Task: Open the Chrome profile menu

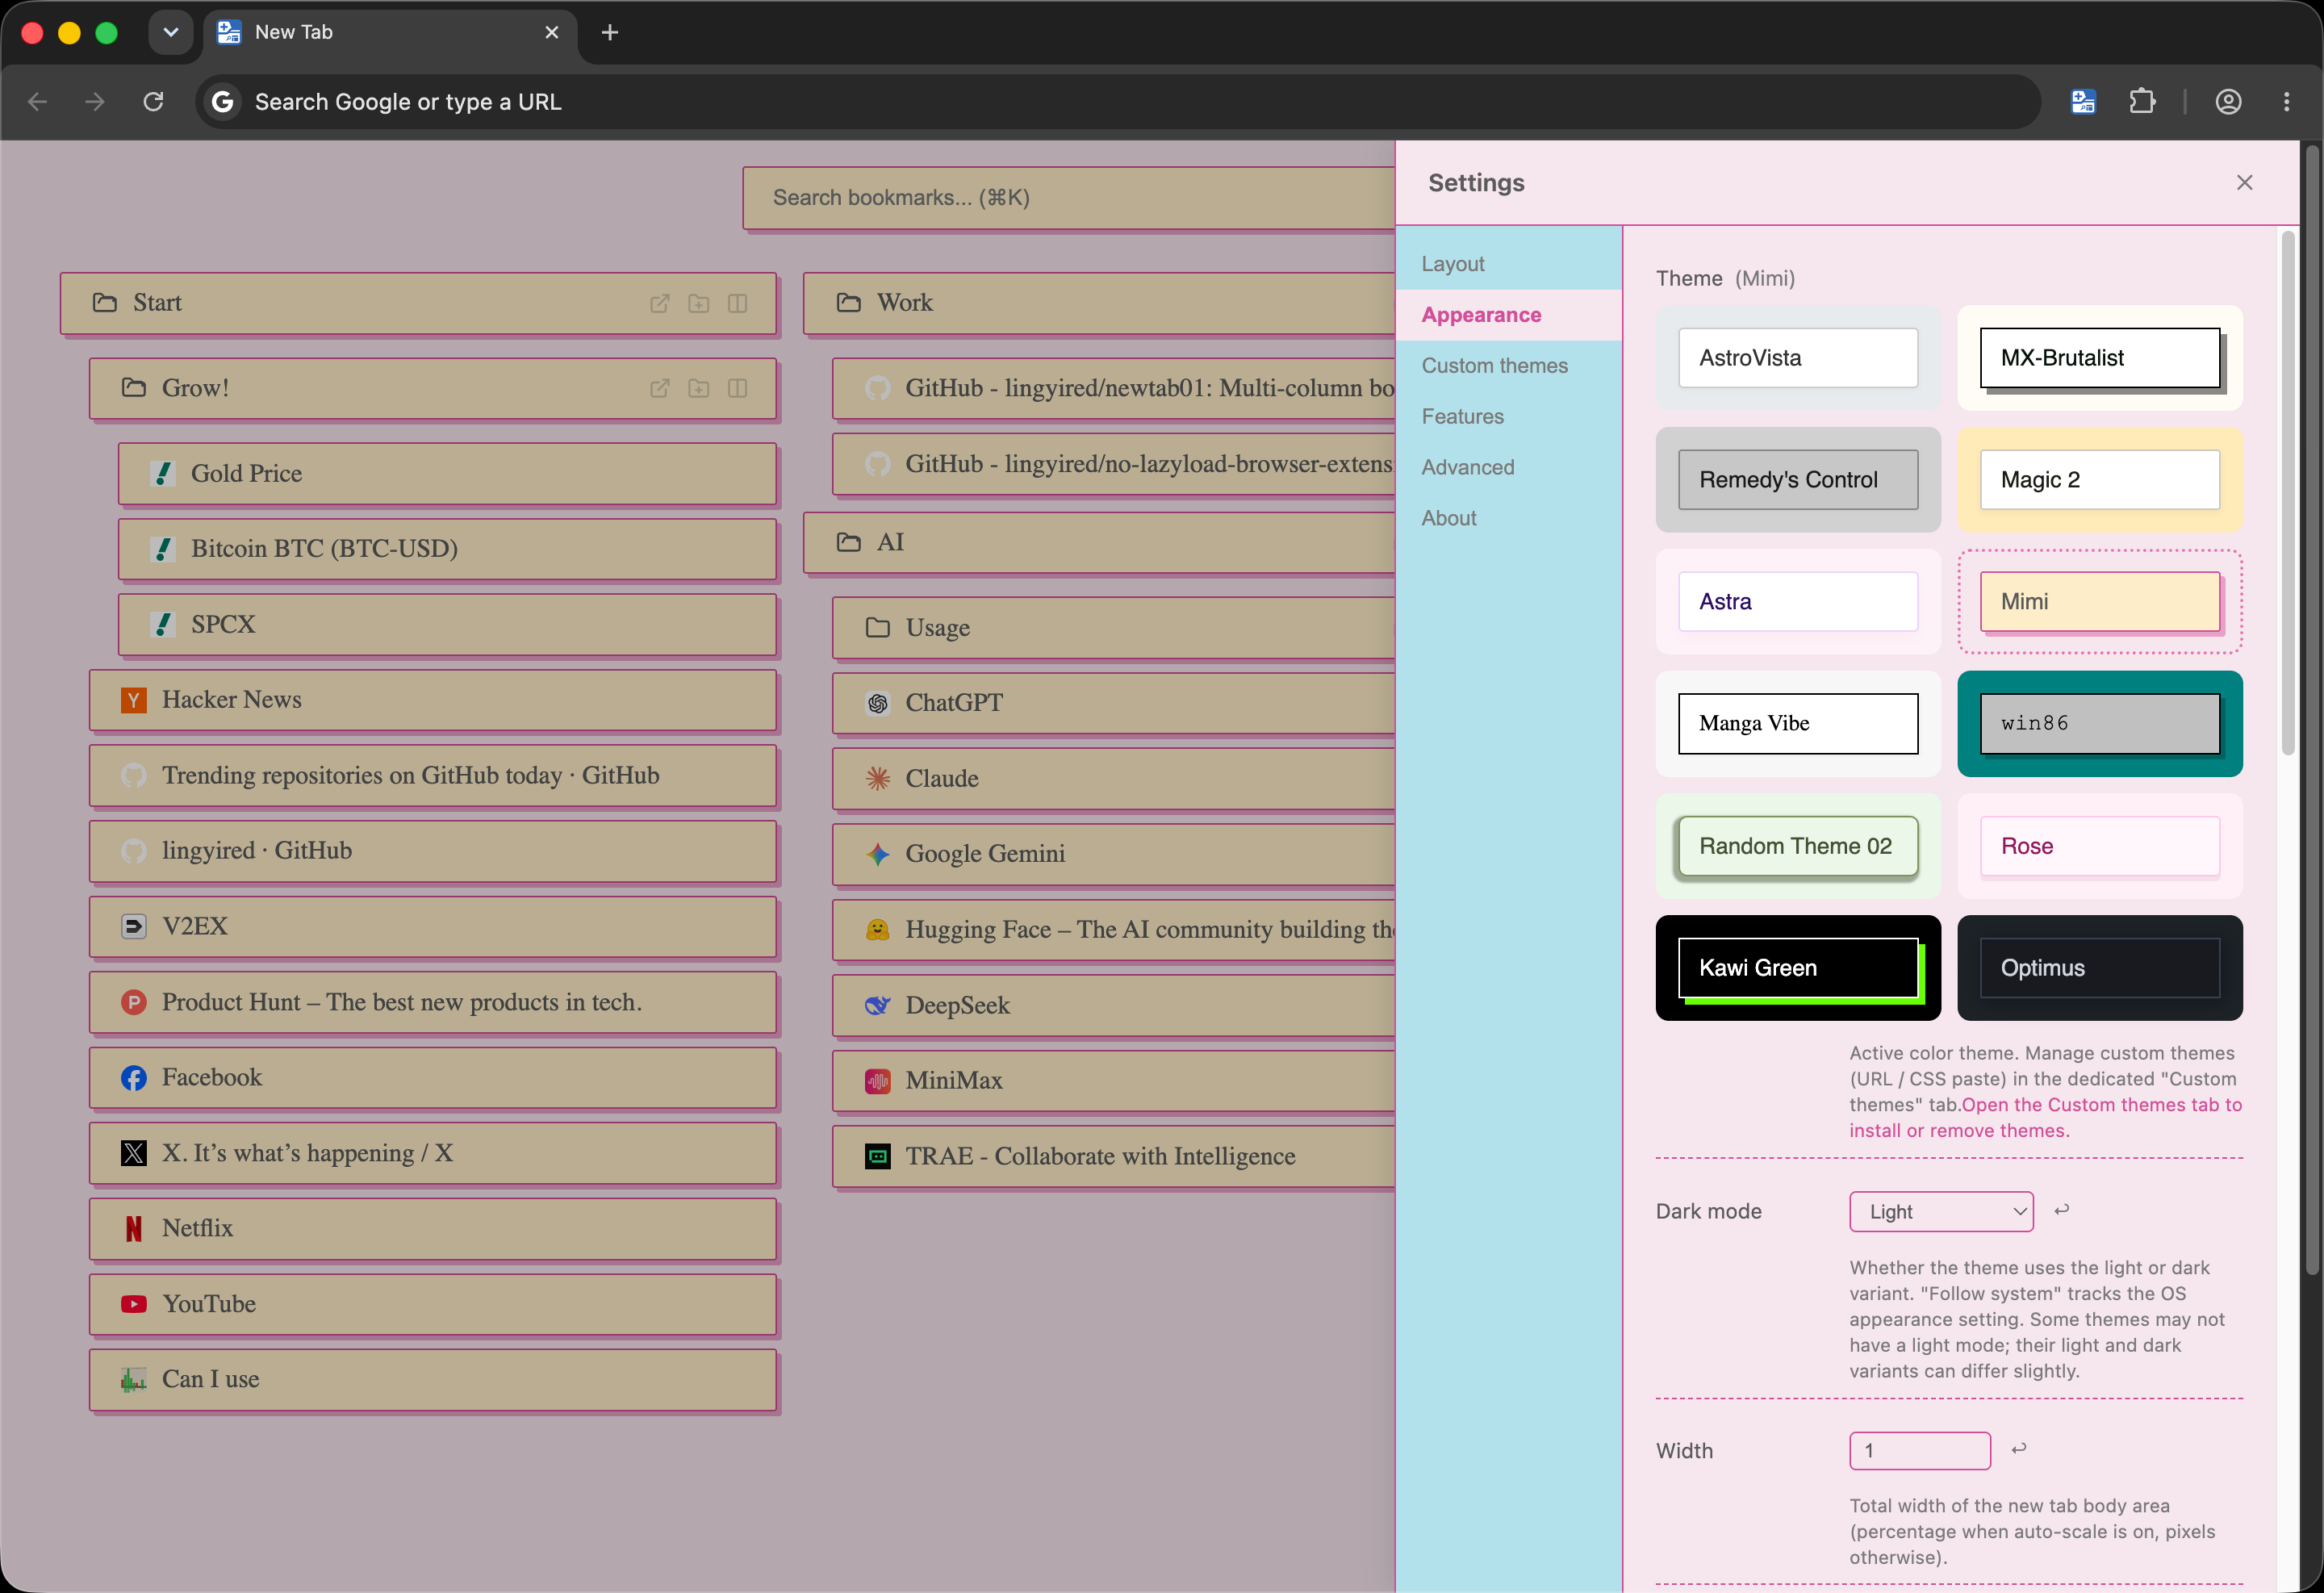Action: coord(2228,101)
